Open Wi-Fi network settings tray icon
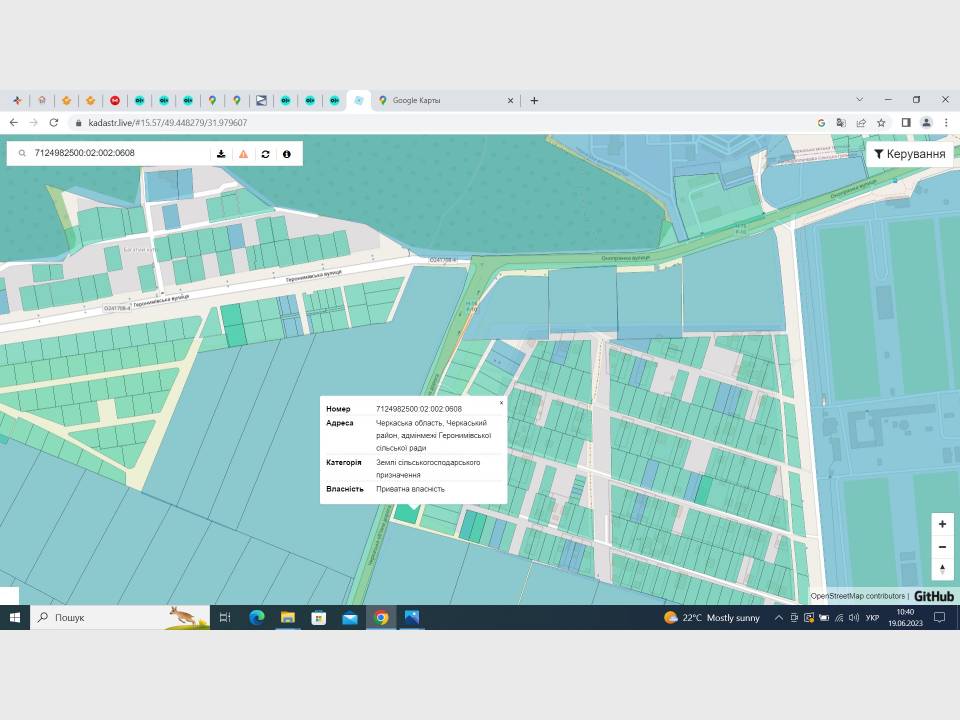Viewport: 960px width, 720px height. [839, 618]
